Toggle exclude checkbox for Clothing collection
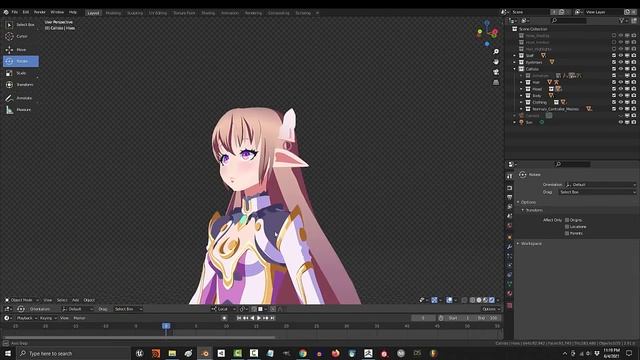 614,102
